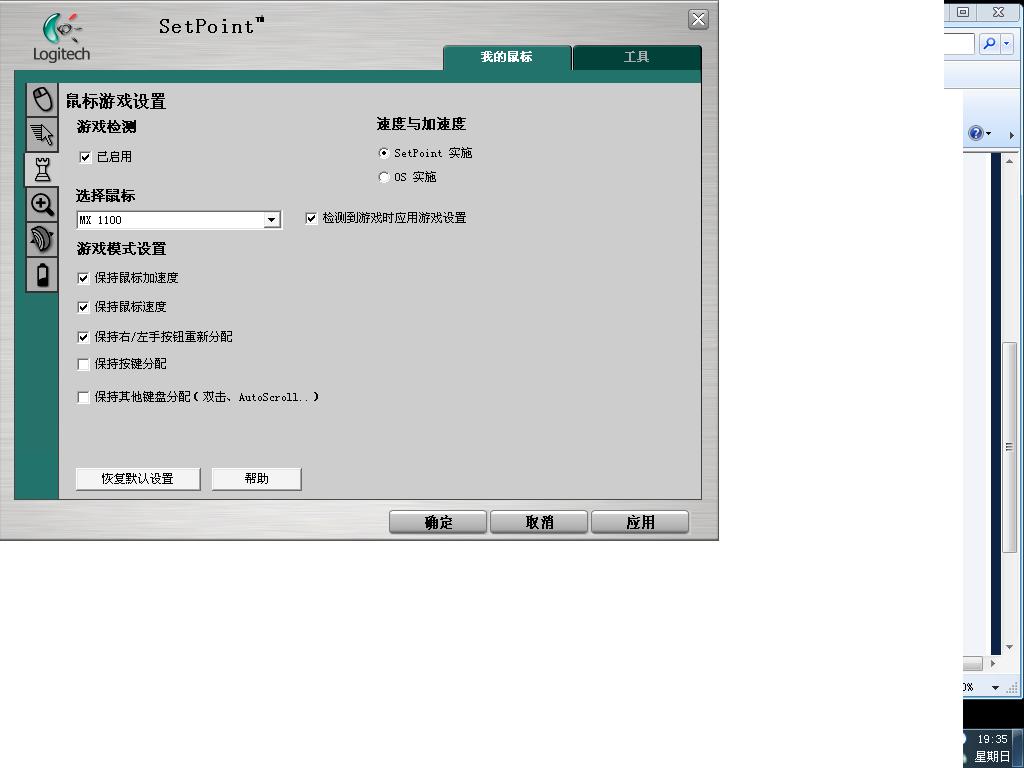Open pointer movement settings via cursor icon
This screenshot has height=768, width=1024.
[x=41, y=134]
